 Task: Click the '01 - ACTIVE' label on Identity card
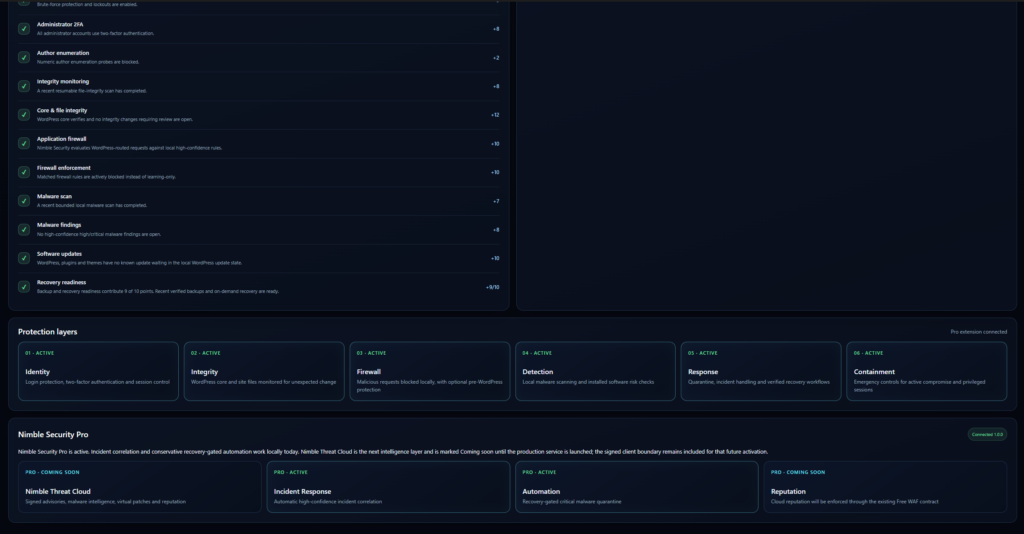40,353
